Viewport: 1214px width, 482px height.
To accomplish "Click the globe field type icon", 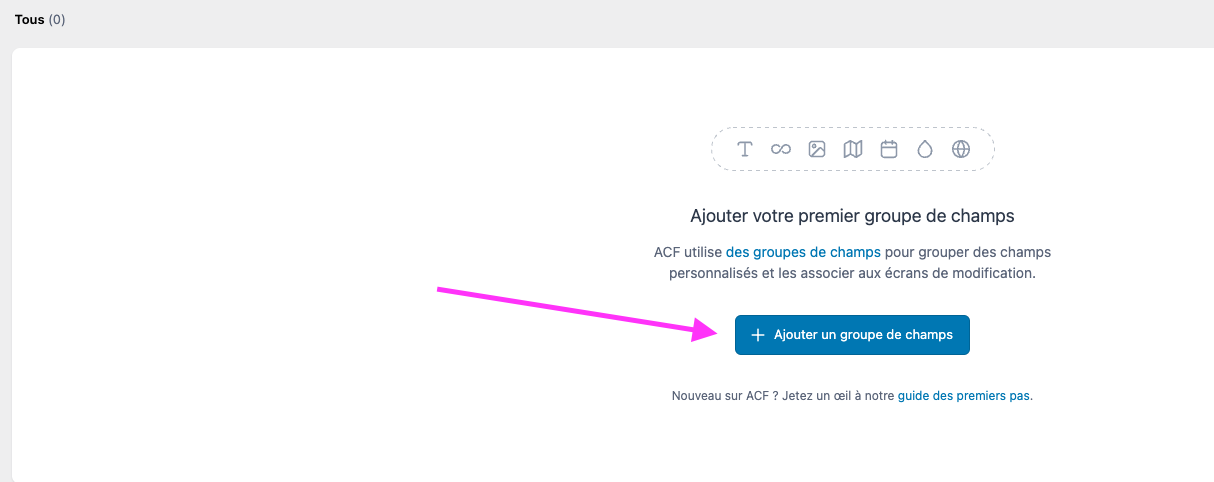I will tap(961, 149).
